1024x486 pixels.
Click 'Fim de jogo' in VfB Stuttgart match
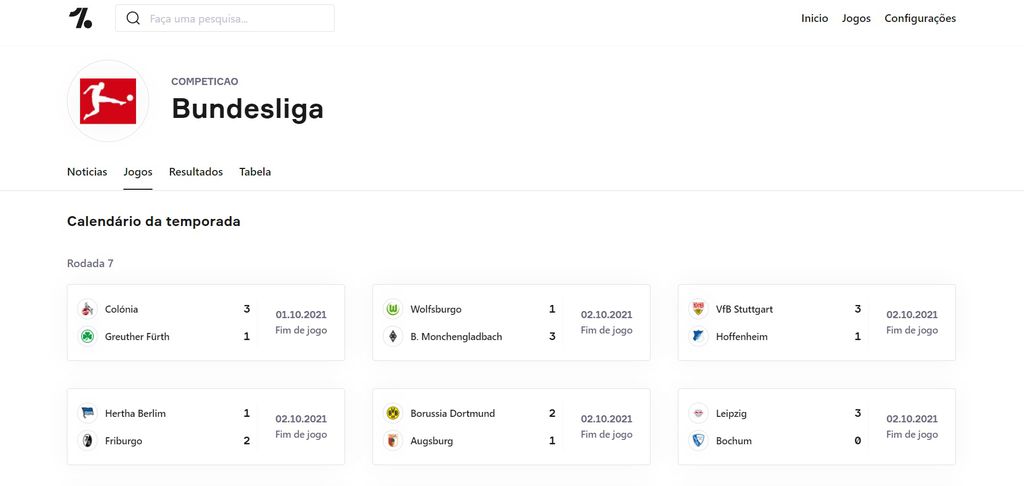coord(912,331)
